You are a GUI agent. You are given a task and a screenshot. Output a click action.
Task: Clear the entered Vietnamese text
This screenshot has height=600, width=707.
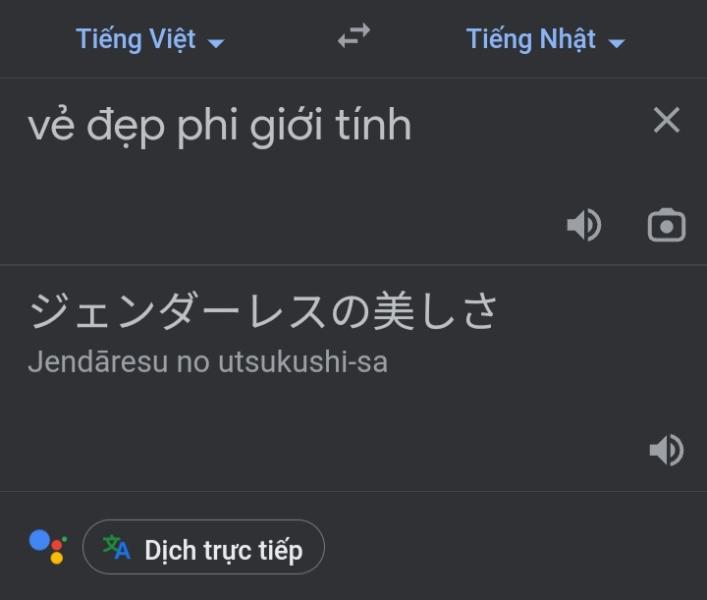[x=666, y=121]
